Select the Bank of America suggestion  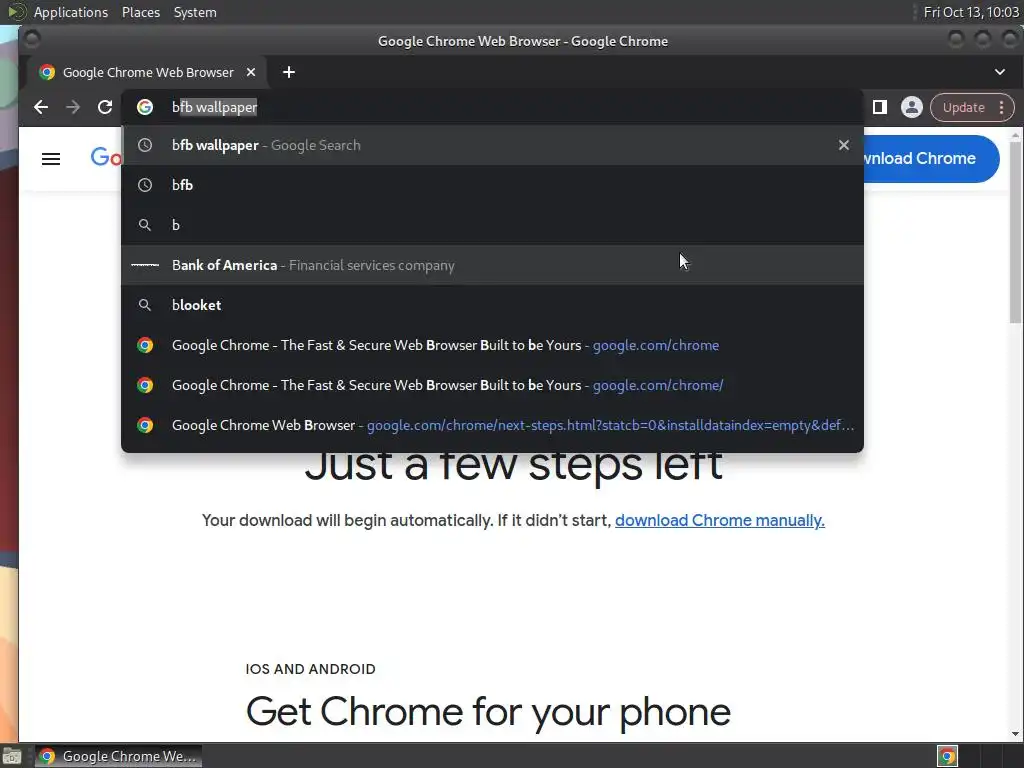coord(492,265)
